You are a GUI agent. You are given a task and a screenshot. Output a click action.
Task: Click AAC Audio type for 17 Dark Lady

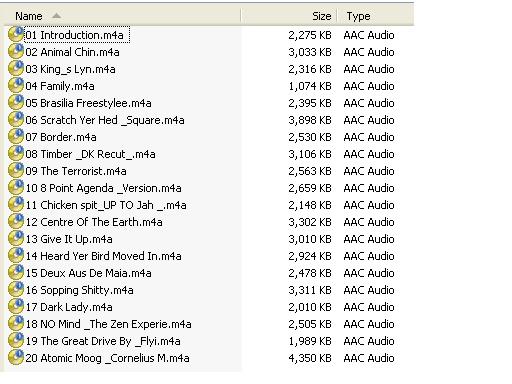pos(369,307)
